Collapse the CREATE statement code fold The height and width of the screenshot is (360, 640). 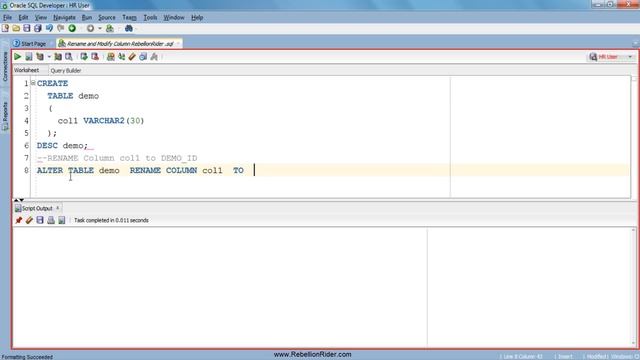33,83
